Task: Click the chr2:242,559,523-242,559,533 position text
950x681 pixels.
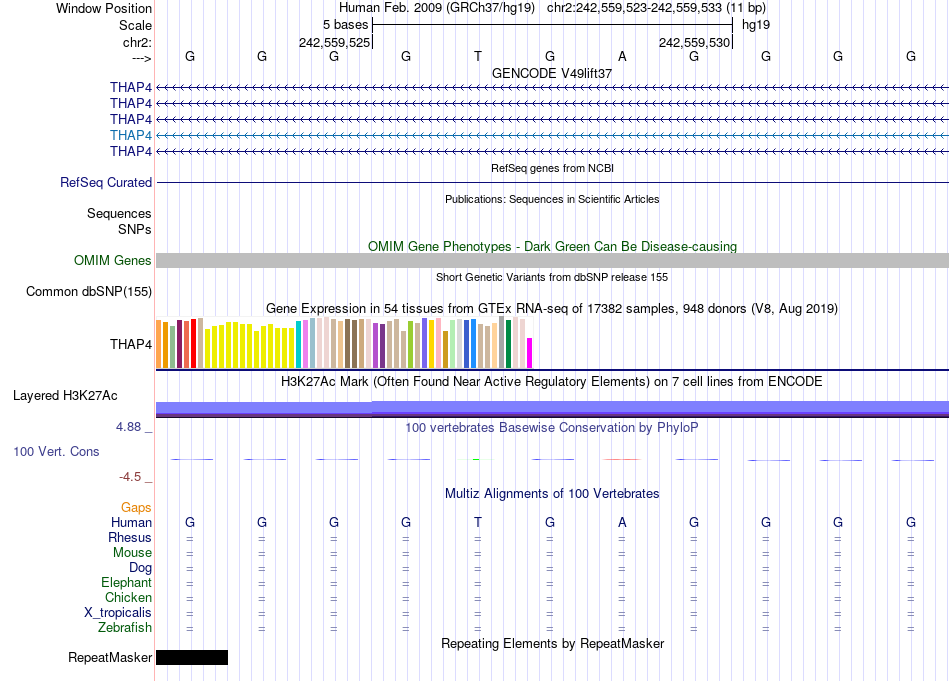Action: (x=656, y=8)
